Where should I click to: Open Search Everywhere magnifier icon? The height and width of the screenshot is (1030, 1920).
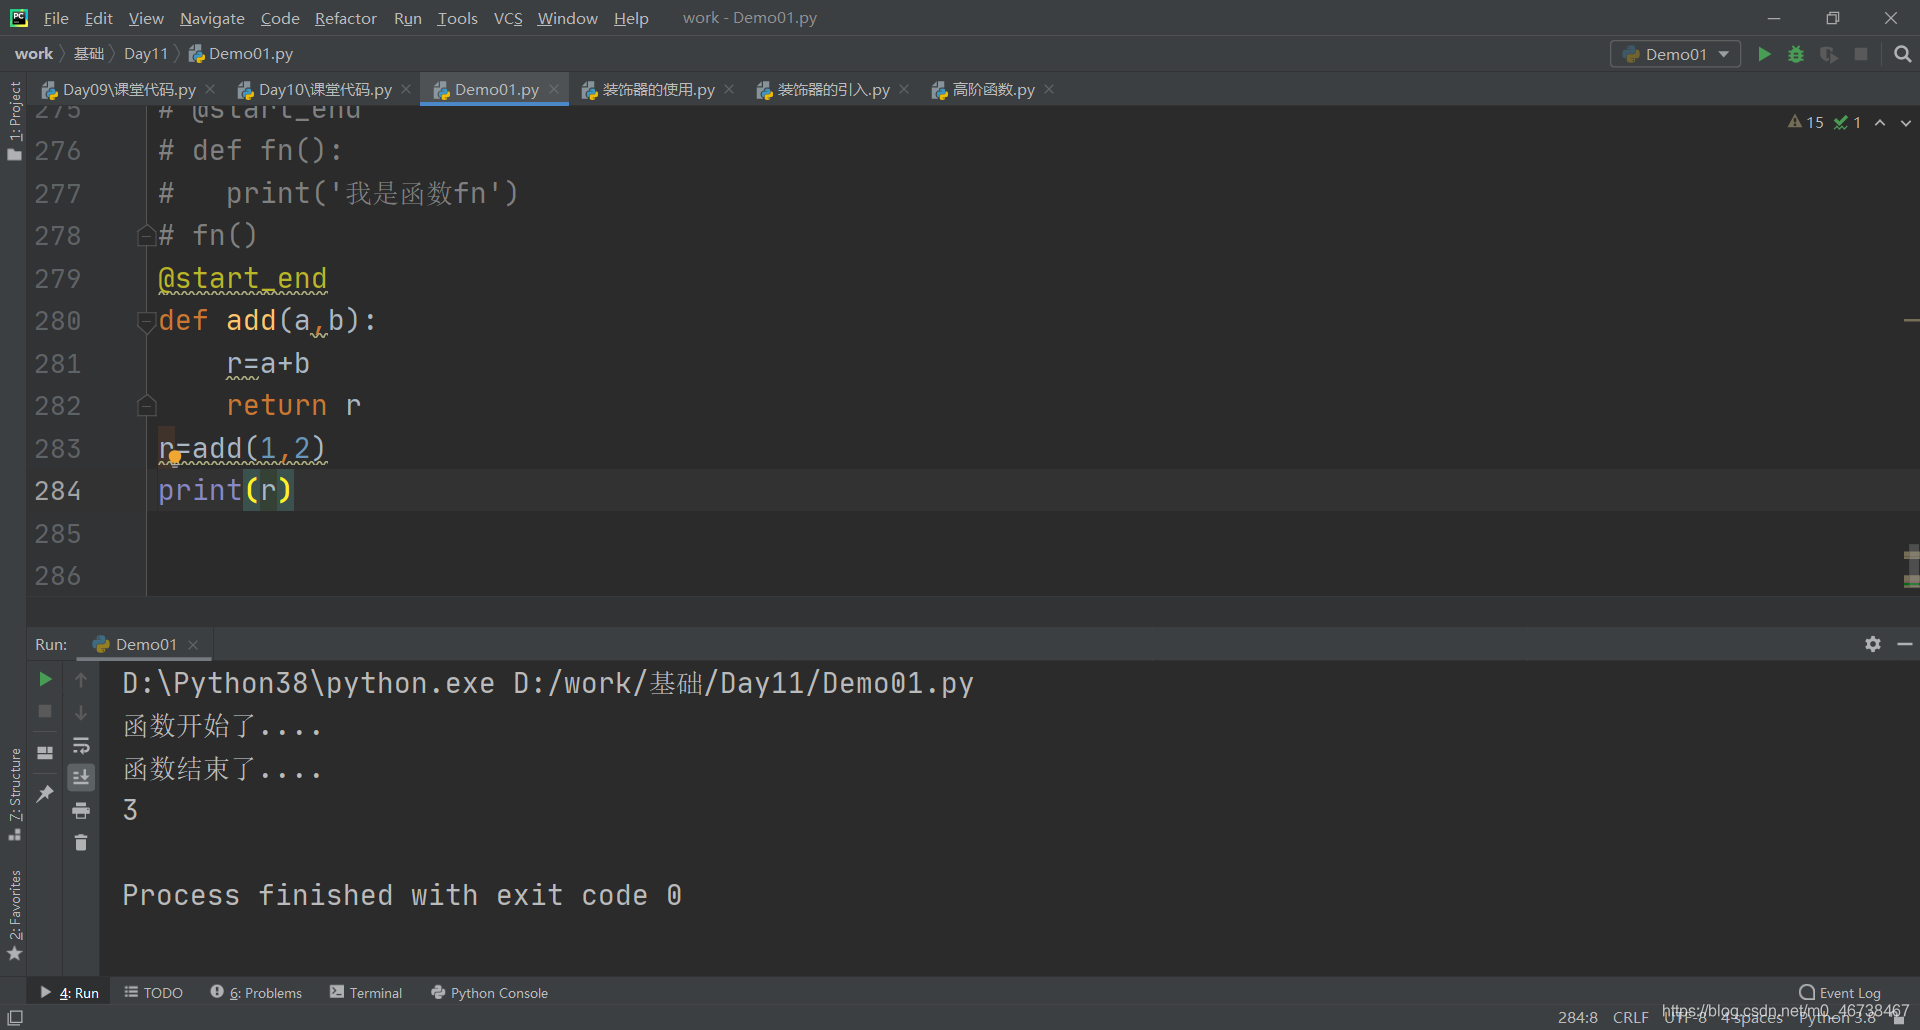(1902, 54)
